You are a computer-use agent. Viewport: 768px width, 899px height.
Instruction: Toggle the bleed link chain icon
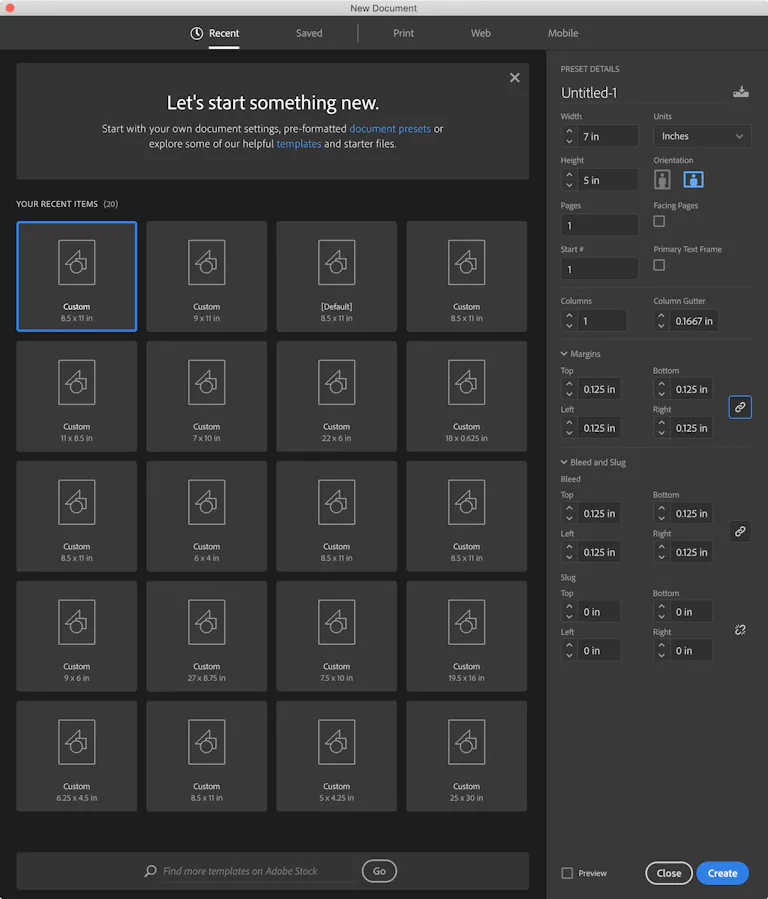tap(740, 531)
